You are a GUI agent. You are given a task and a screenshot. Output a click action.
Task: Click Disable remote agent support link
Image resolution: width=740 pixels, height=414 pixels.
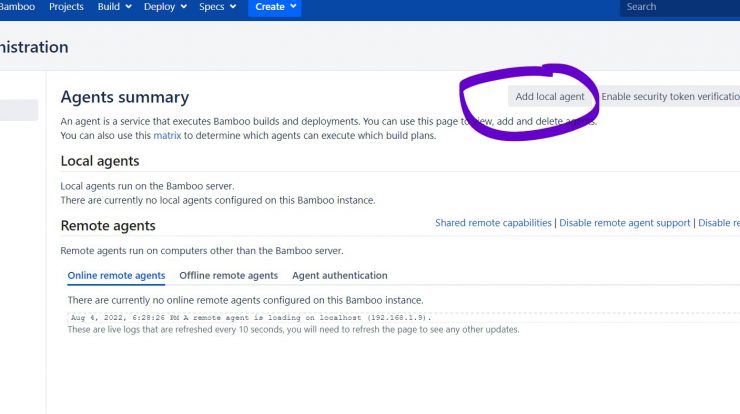click(624, 223)
